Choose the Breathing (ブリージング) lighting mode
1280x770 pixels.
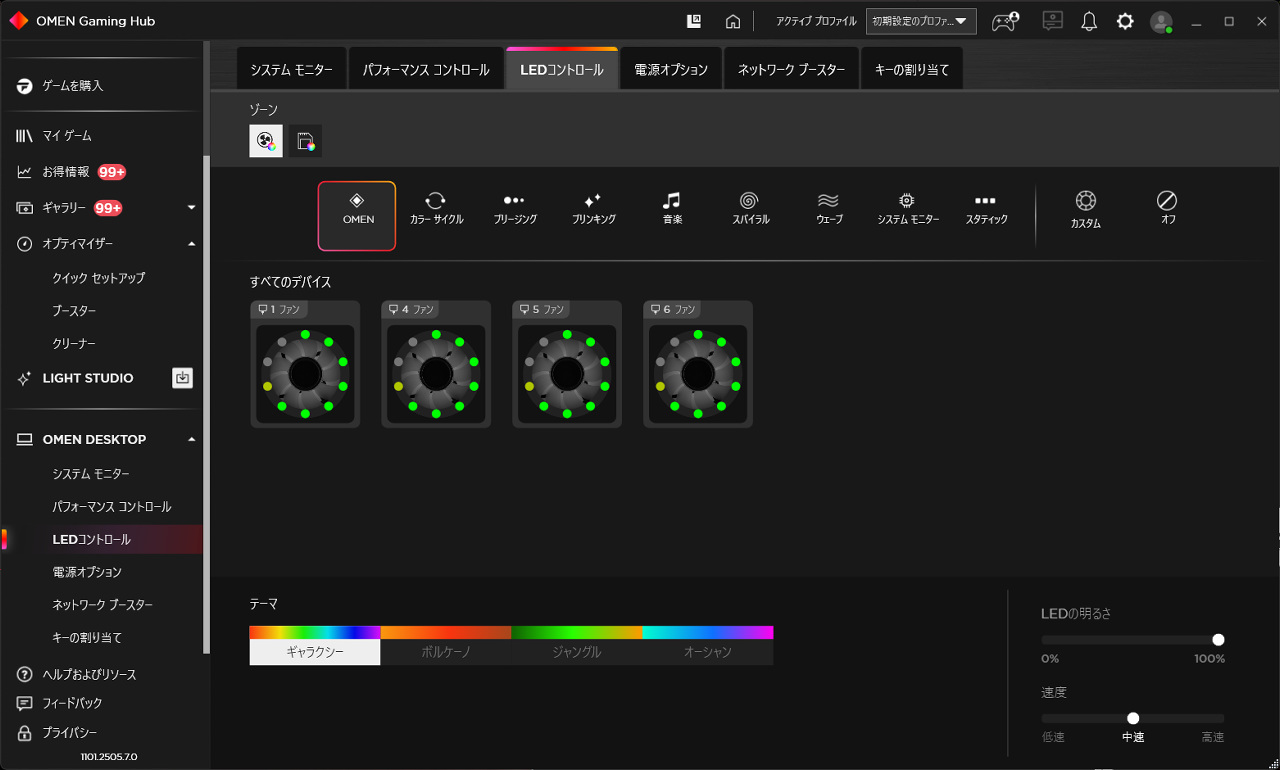click(x=514, y=208)
